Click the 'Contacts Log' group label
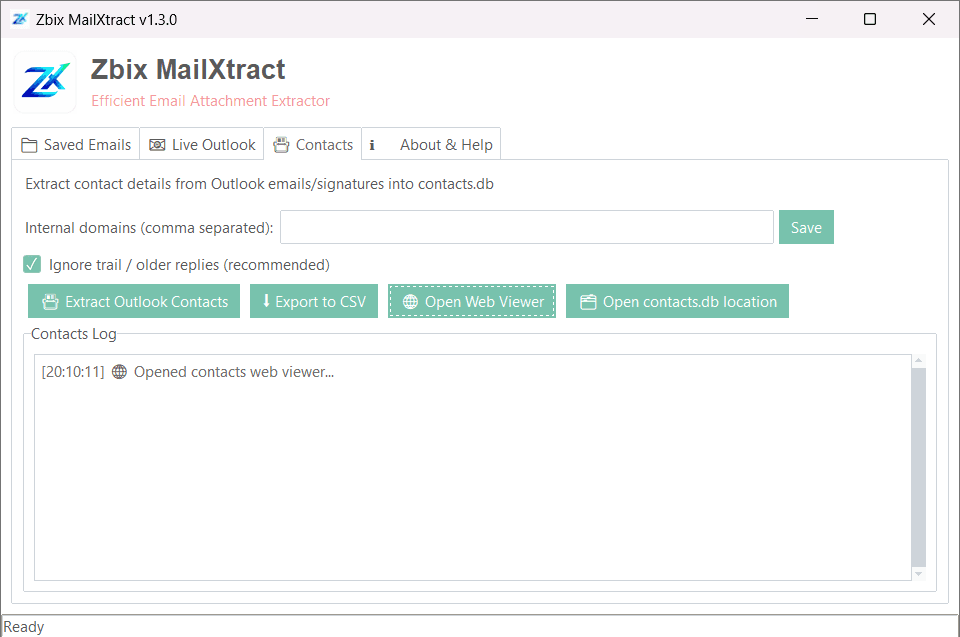The image size is (960, 637). pyautogui.click(x=73, y=334)
